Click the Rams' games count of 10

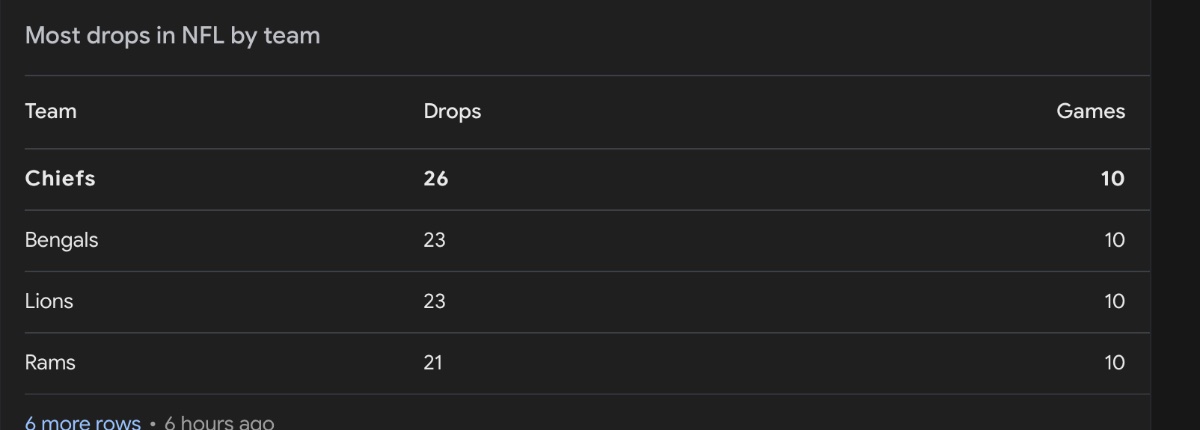[x=1114, y=362]
